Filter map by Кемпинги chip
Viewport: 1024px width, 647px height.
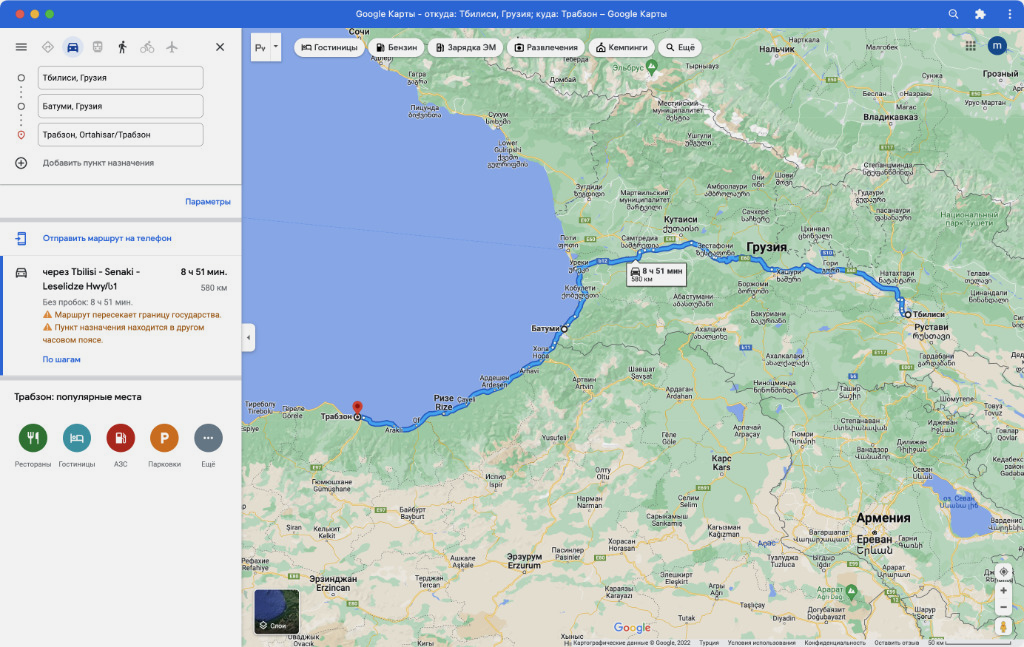point(622,47)
